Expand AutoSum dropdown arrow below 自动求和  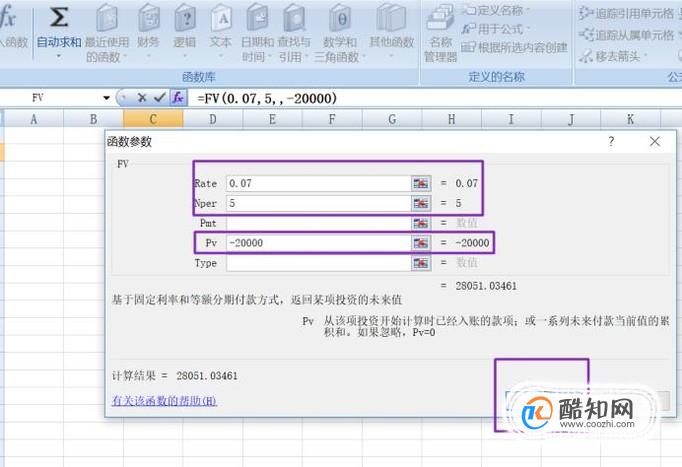coord(59,56)
